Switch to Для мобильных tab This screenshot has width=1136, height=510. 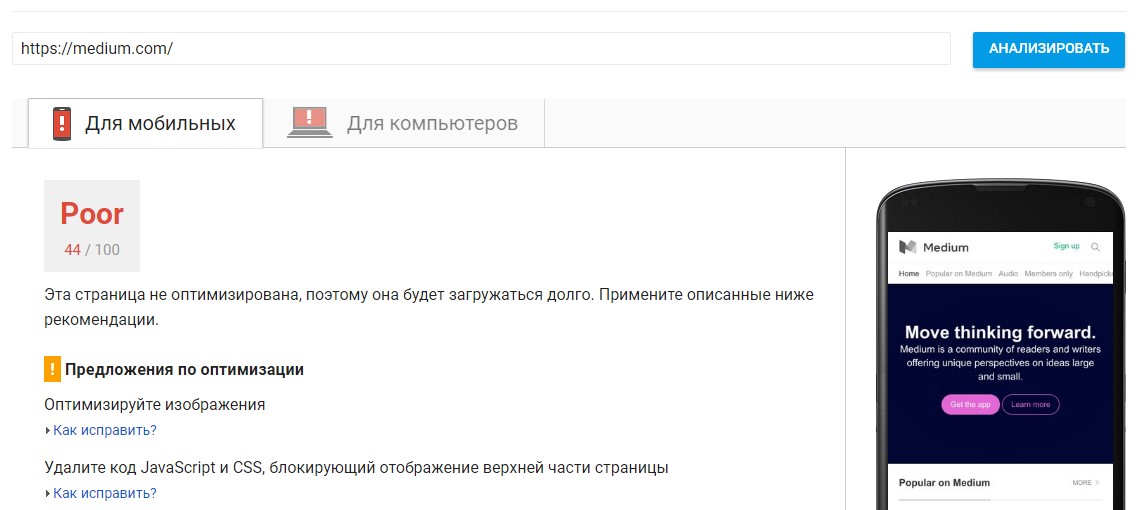tap(146, 123)
